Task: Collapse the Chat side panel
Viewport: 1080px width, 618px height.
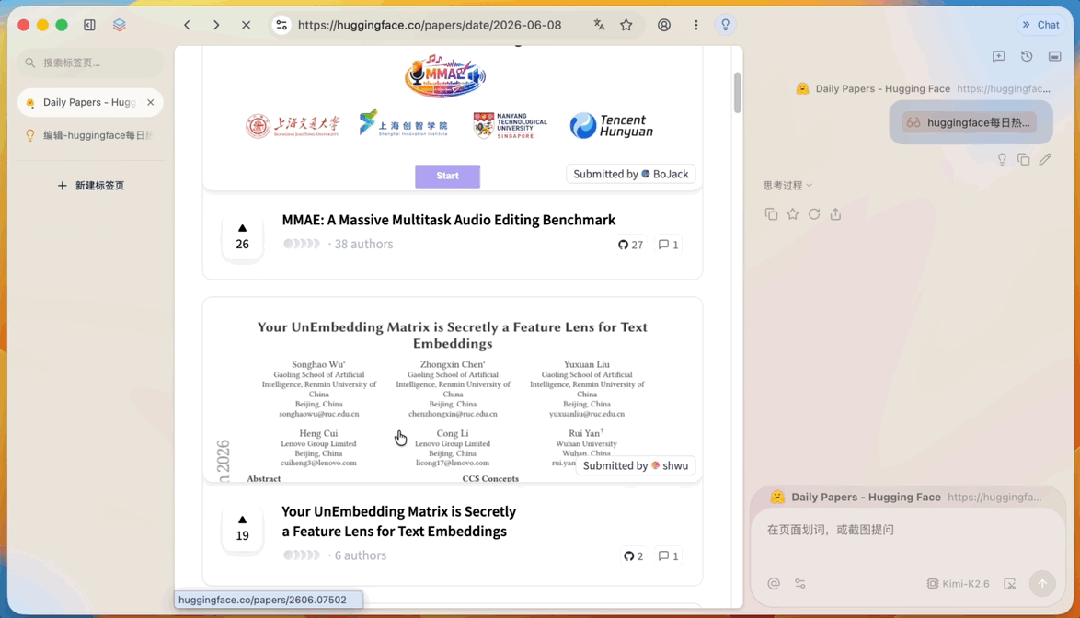Action: point(1040,25)
